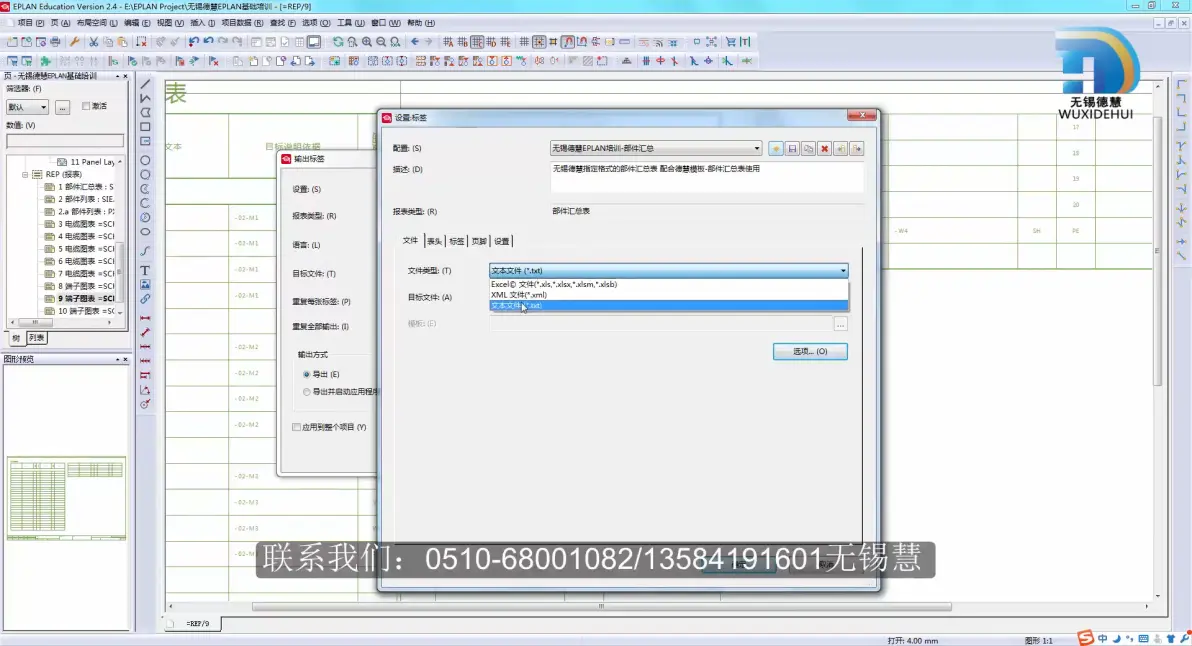1192x646 pixels.
Task: Check 应用到整个项目 (Y) checkbox
Action: click(296, 427)
